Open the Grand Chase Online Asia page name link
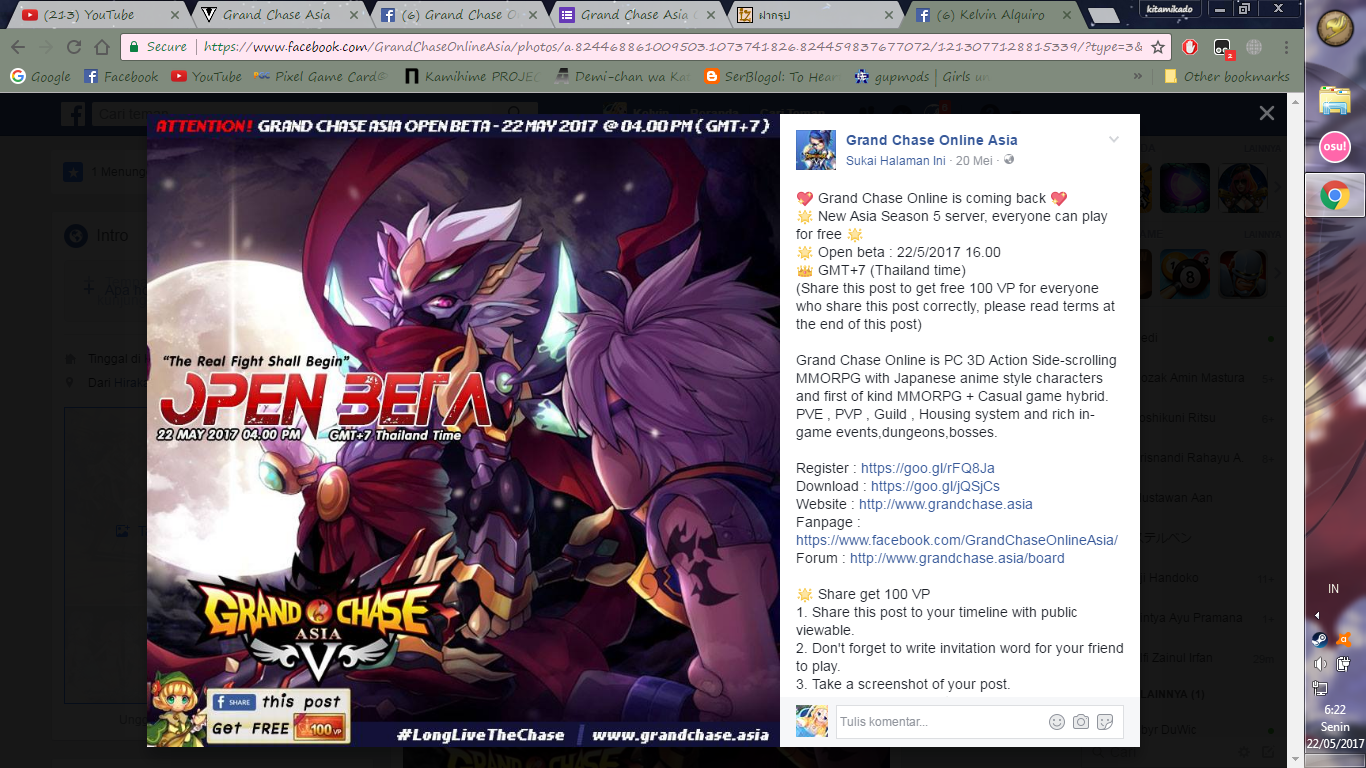Image resolution: width=1366 pixels, height=768 pixels. pos(932,140)
